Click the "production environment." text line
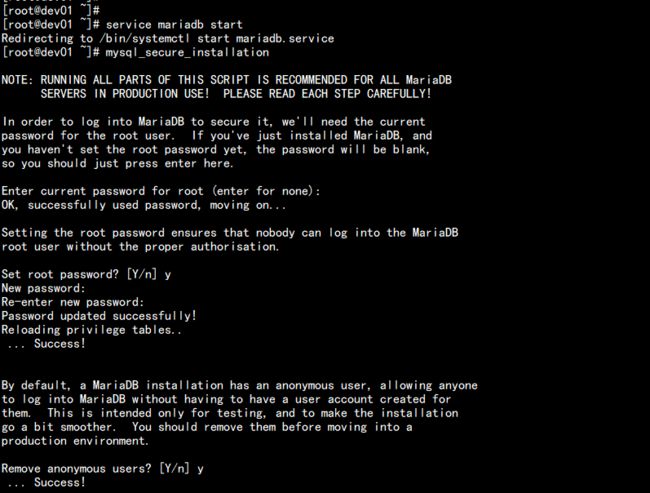 76,440
